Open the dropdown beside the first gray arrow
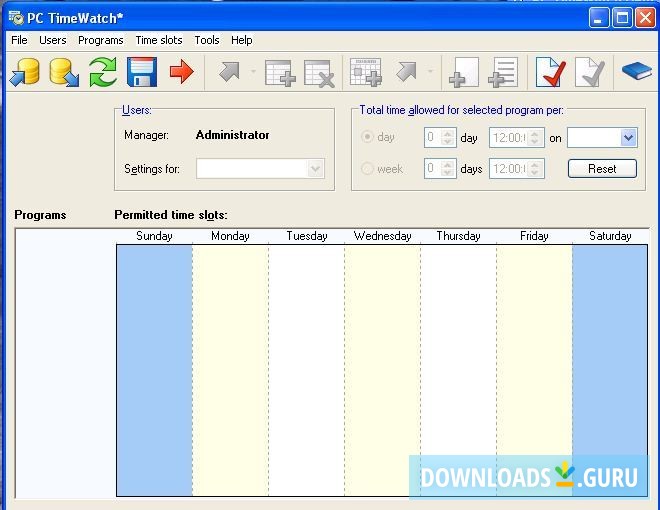 (253, 72)
